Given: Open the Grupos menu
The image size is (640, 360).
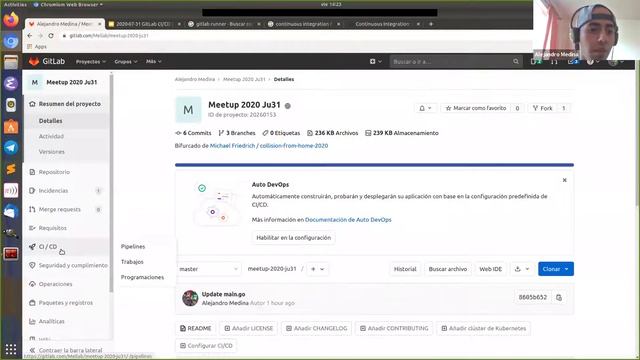Looking at the screenshot, I should tap(125, 62).
